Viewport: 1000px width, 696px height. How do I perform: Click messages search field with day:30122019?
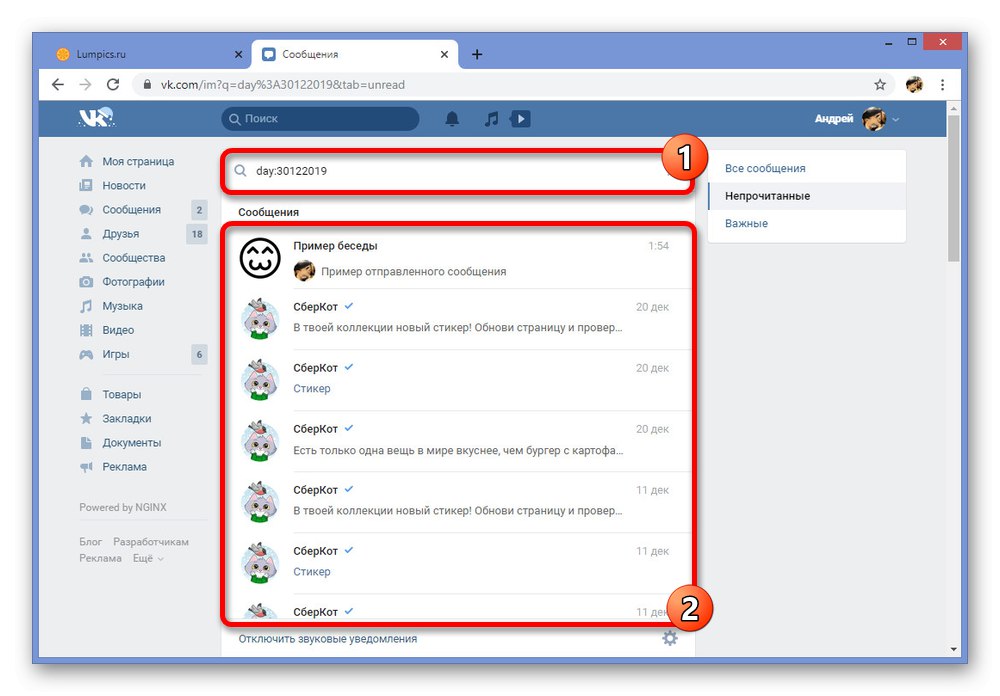(457, 171)
